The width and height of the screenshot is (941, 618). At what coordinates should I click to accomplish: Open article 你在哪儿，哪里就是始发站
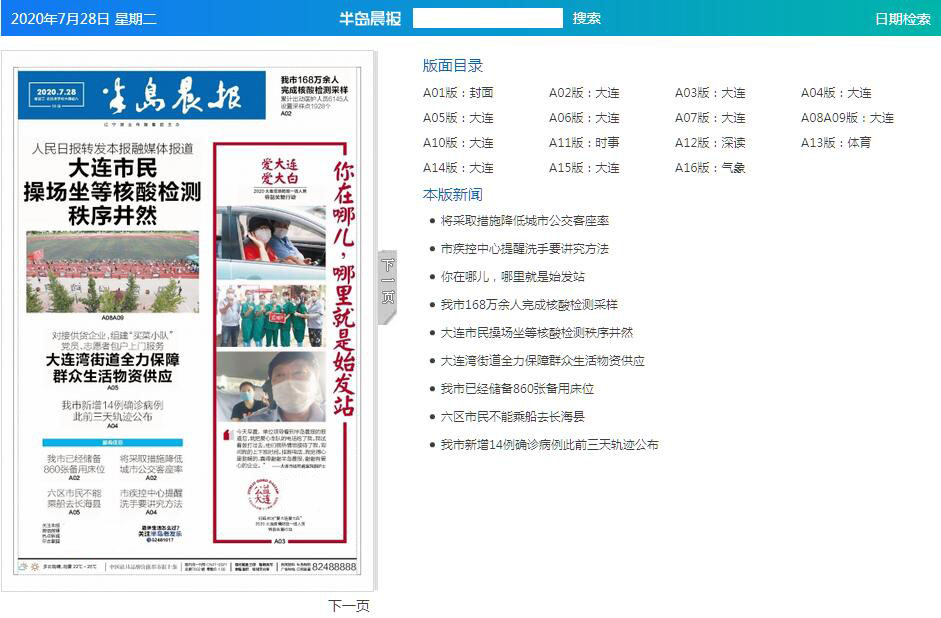click(513, 277)
